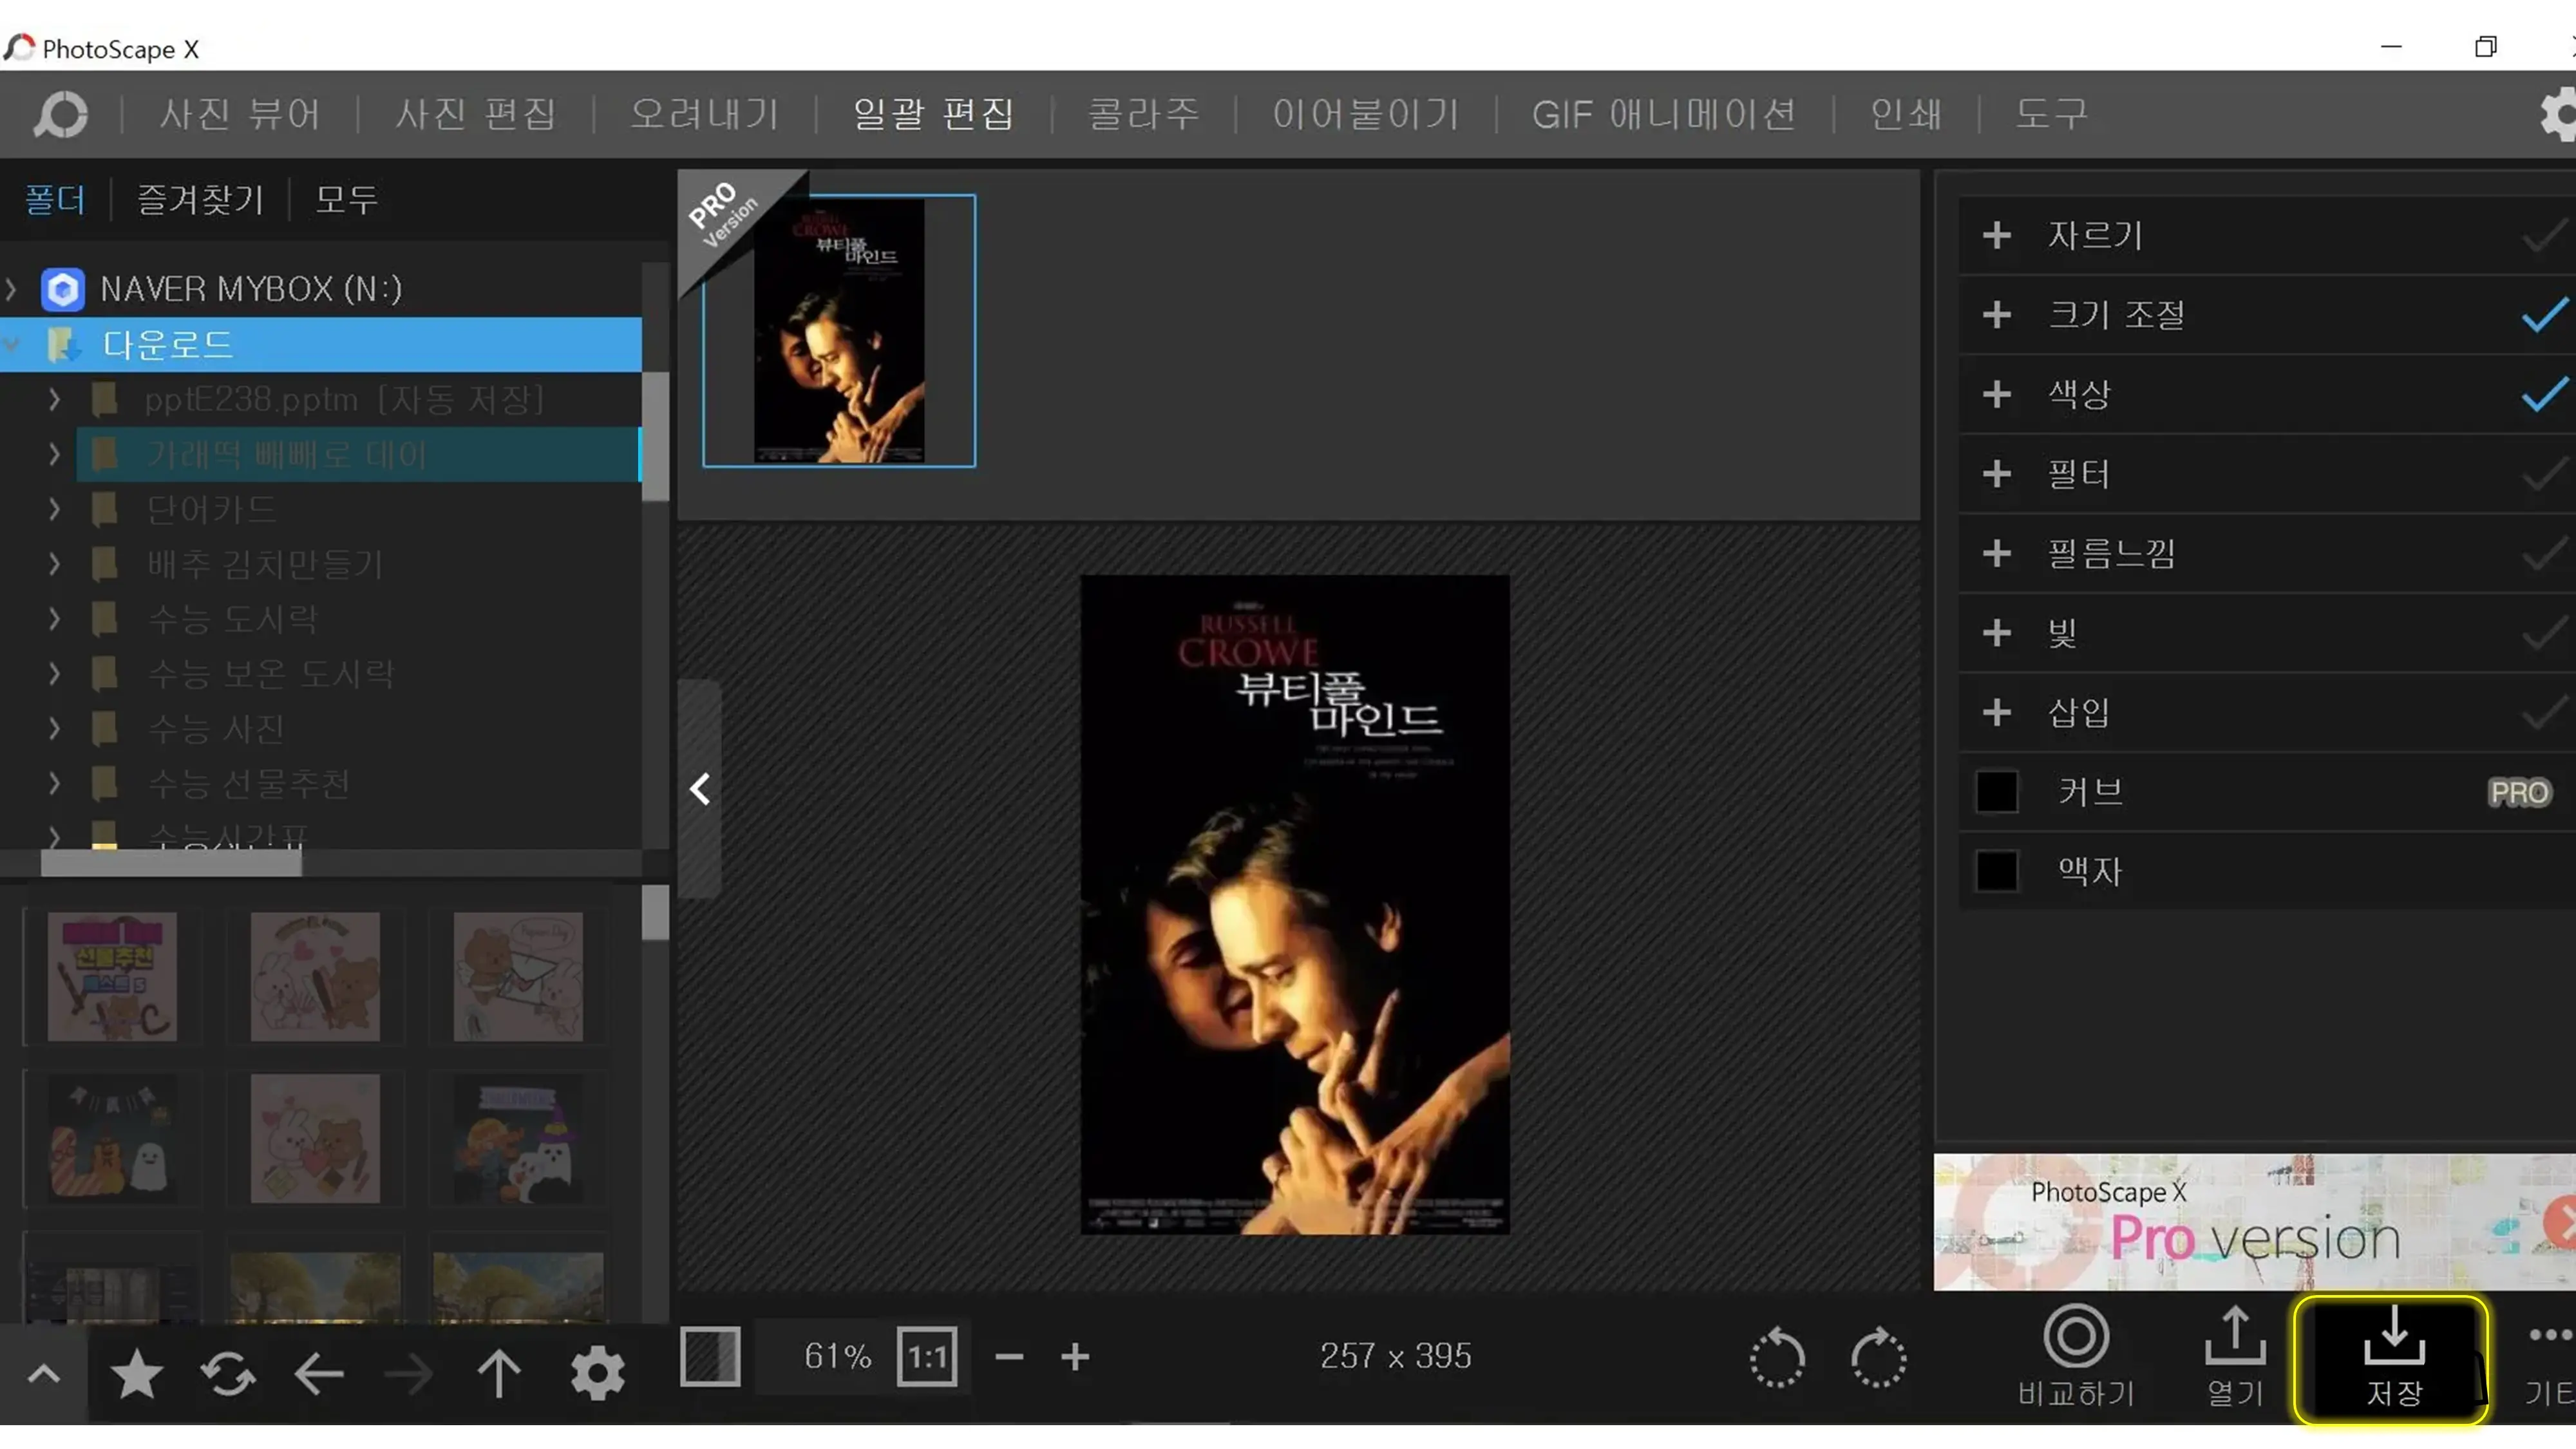The height and width of the screenshot is (1449, 2576).
Task: Expand the 색상 section plus icon
Action: (1996, 394)
